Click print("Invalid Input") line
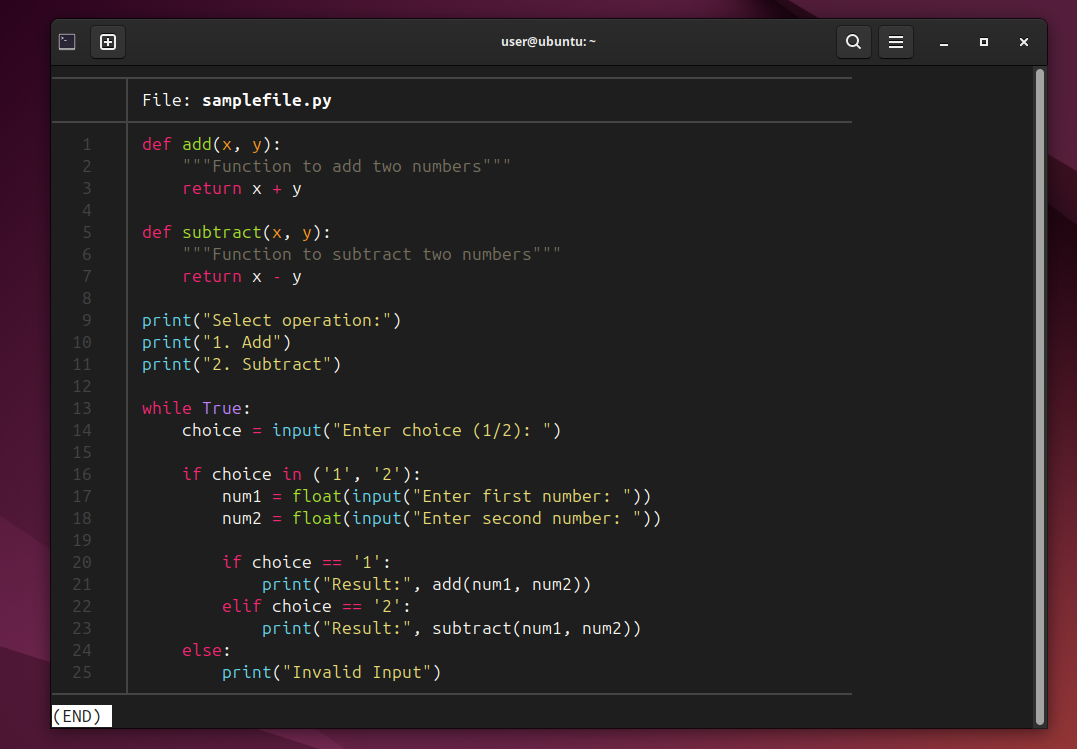This screenshot has height=749, width=1077. [x=332, y=672]
